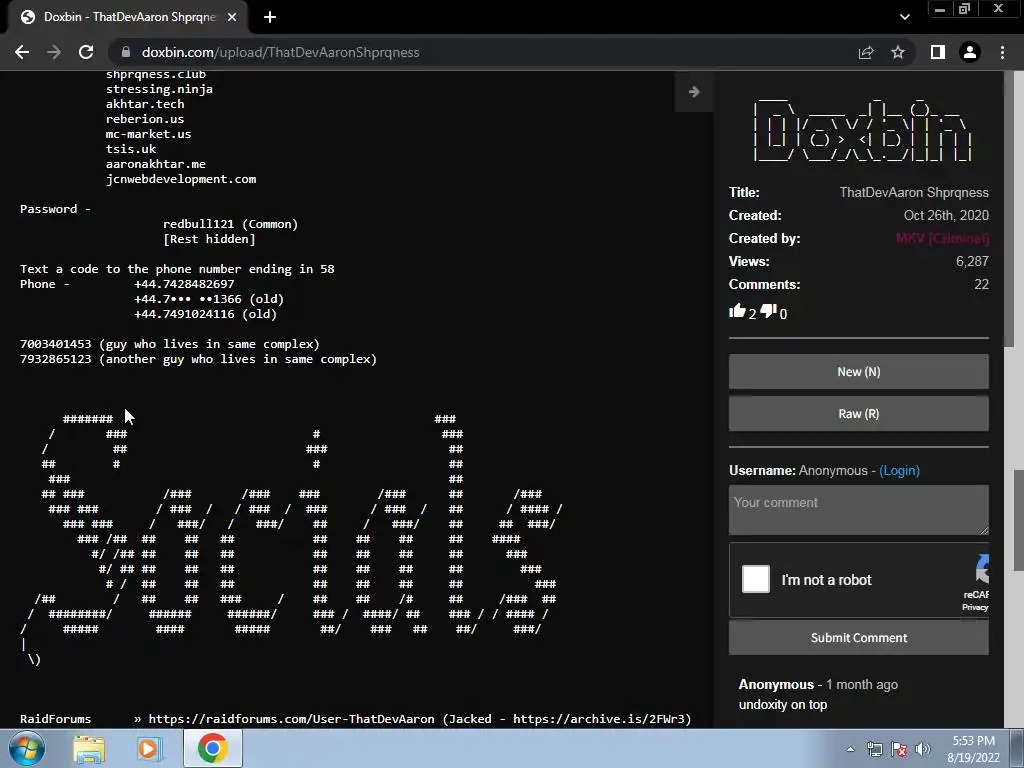
Task: Open Chrome side panel
Action: [938, 52]
